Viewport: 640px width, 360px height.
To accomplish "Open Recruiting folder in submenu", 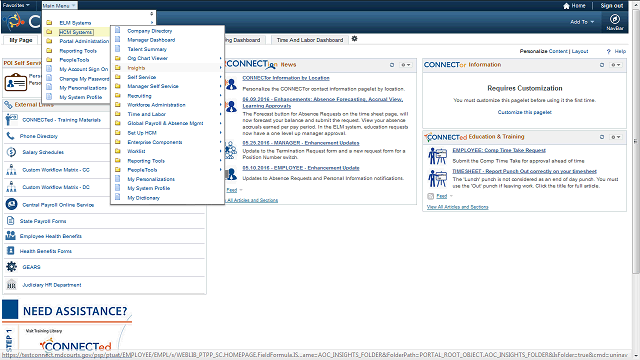I will point(139,96).
